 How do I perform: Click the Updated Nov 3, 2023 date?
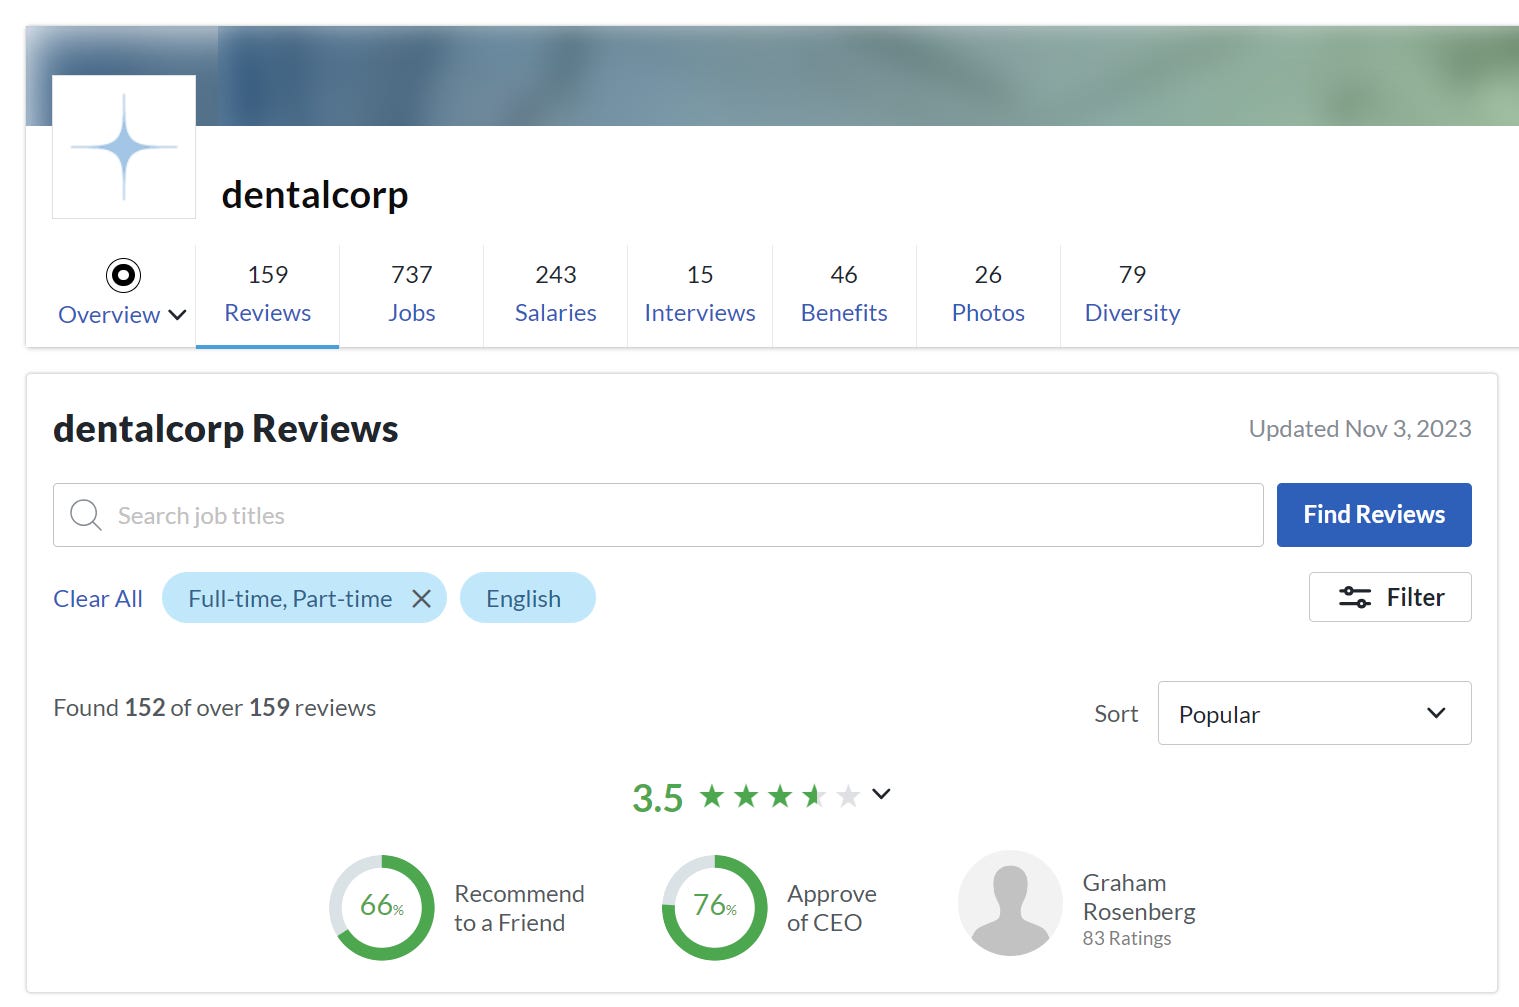(1360, 429)
